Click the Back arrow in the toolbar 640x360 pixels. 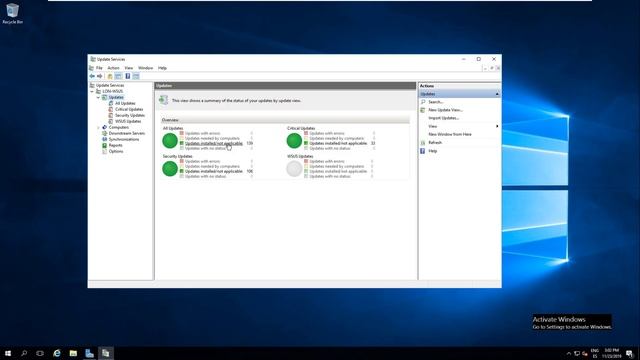point(92,76)
